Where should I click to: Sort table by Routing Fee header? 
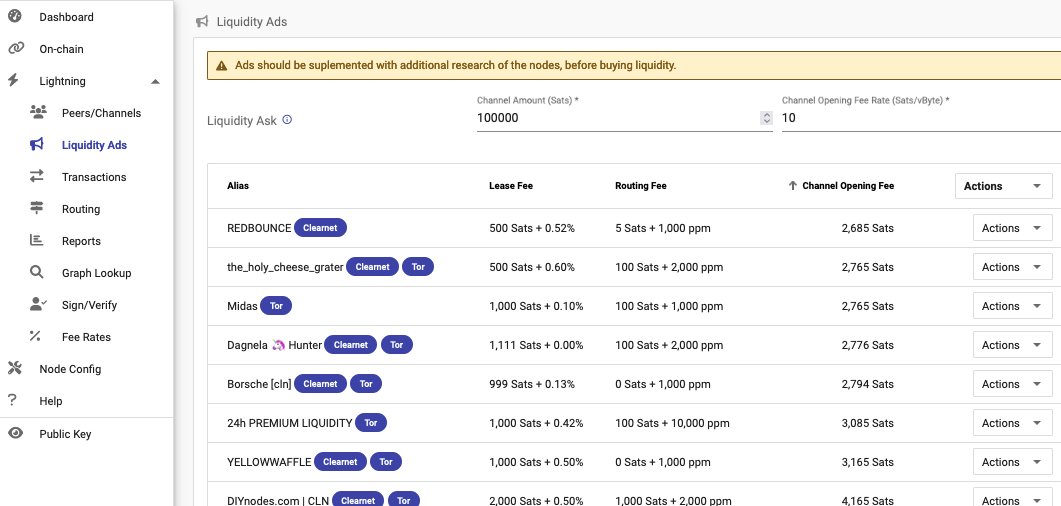(641, 185)
